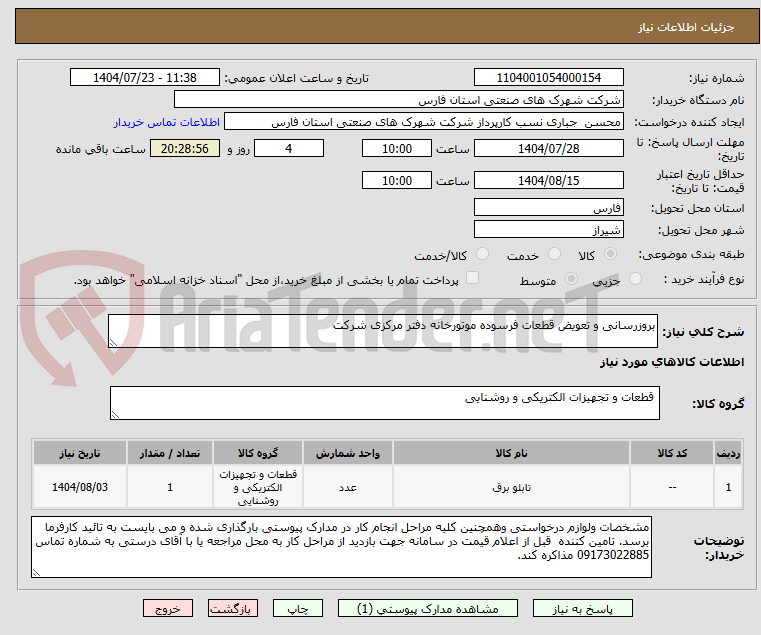Open اطلاعات تماس خریدار contact link
This screenshot has height=635, width=761.
167,122
